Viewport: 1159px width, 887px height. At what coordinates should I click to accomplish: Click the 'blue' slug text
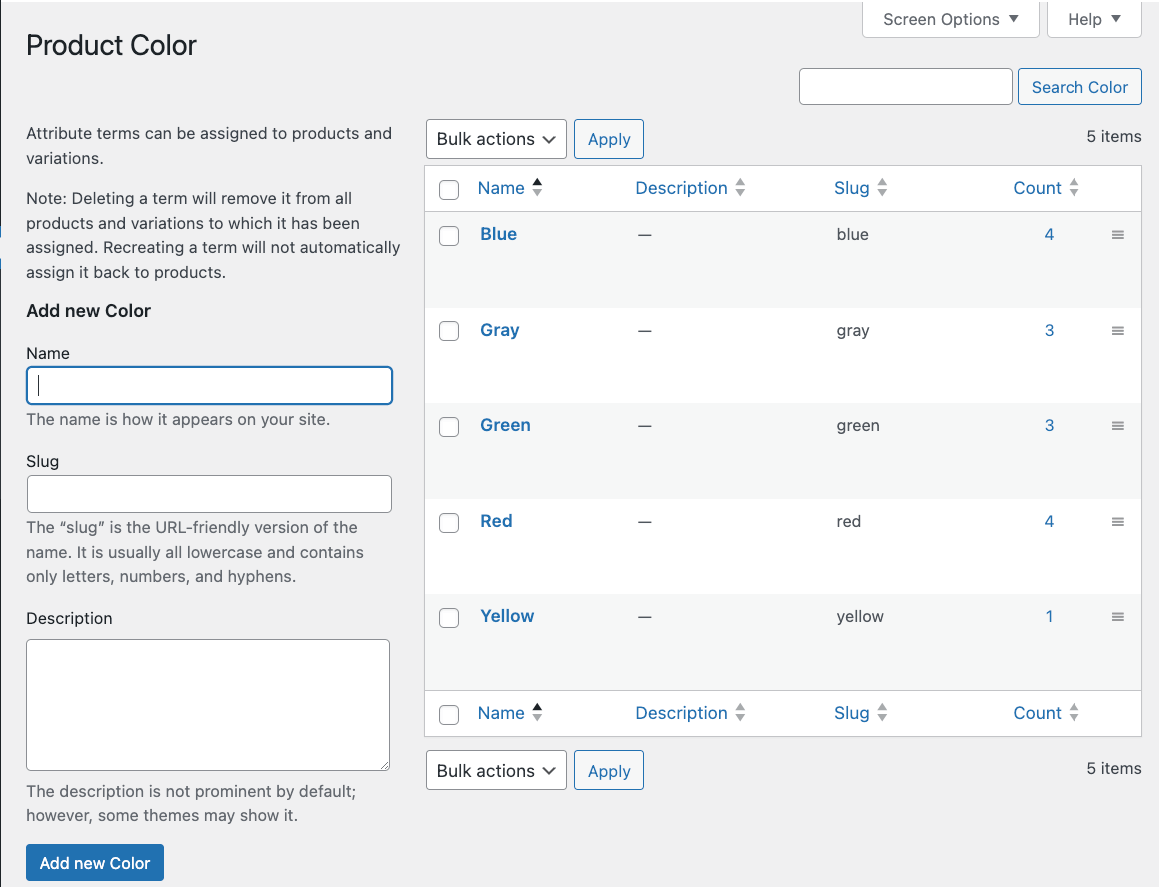(x=852, y=234)
